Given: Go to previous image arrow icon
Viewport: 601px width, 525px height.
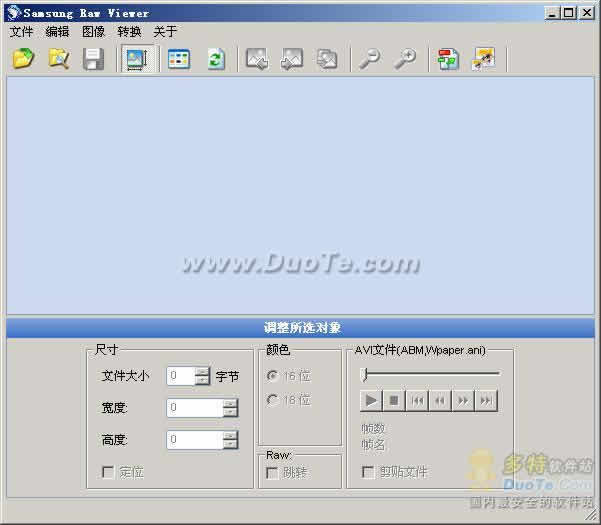Looking at the screenshot, I should click(256, 59).
